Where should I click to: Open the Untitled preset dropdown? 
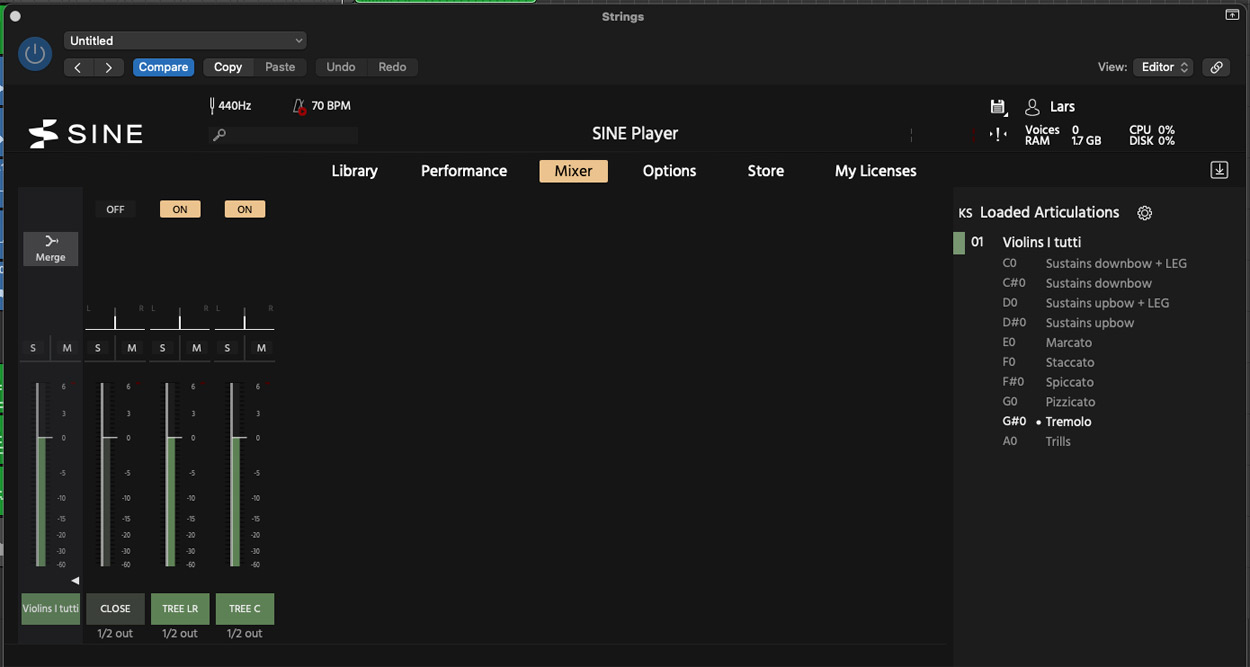click(x=185, y=41)
